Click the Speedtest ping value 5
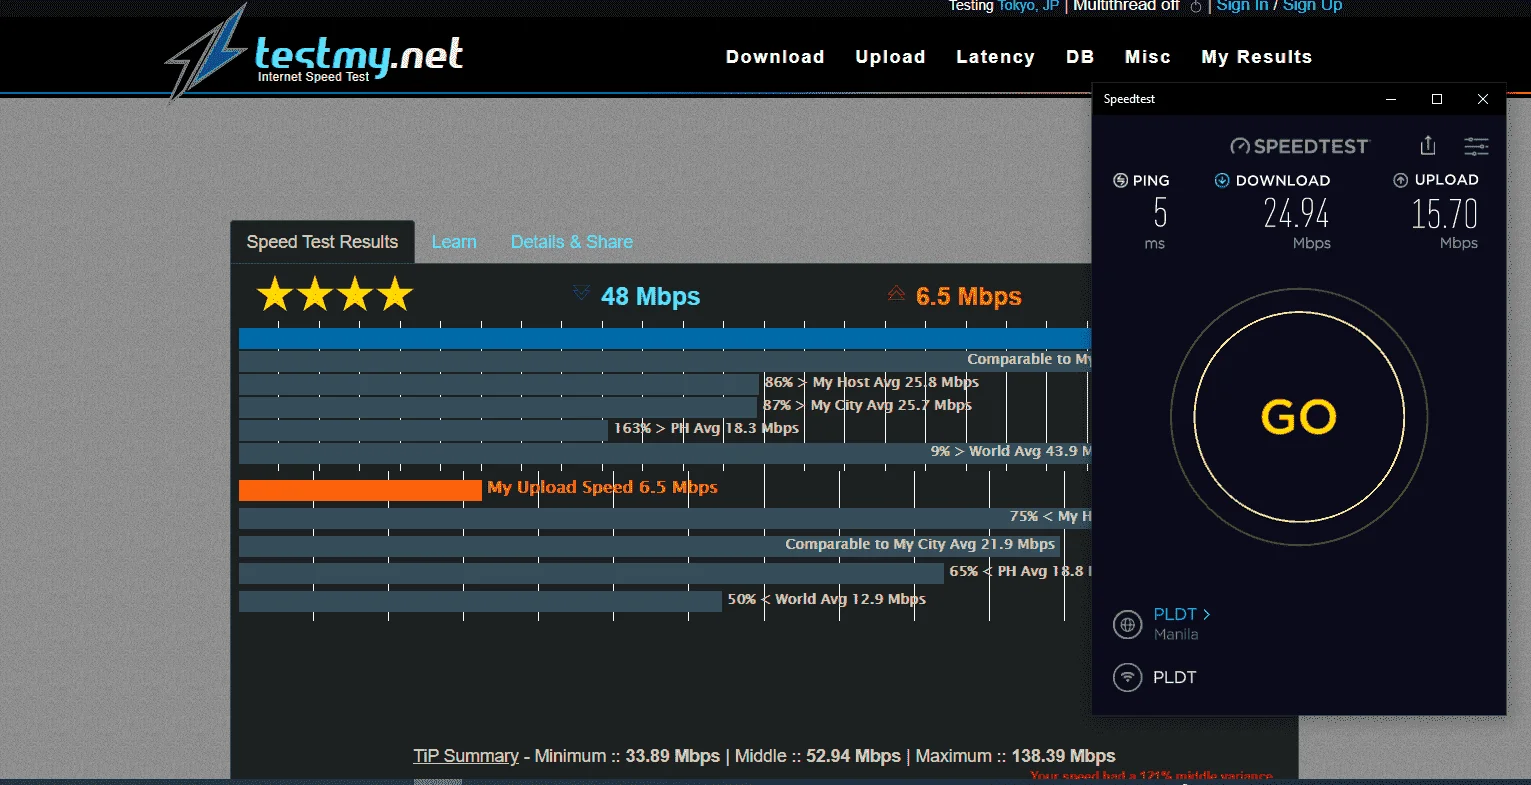This screenshot has width=1531, height=785. click(1160, 213)
